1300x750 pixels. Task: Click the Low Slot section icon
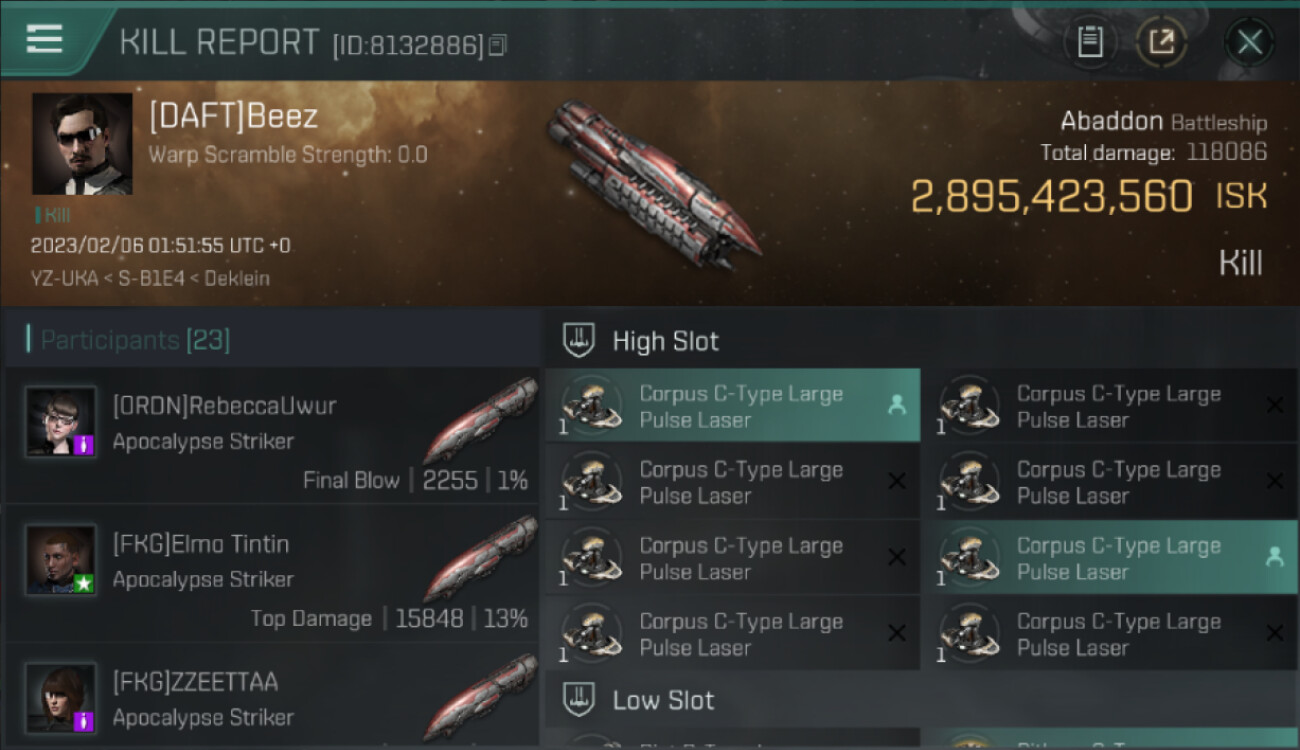point(579,700)
